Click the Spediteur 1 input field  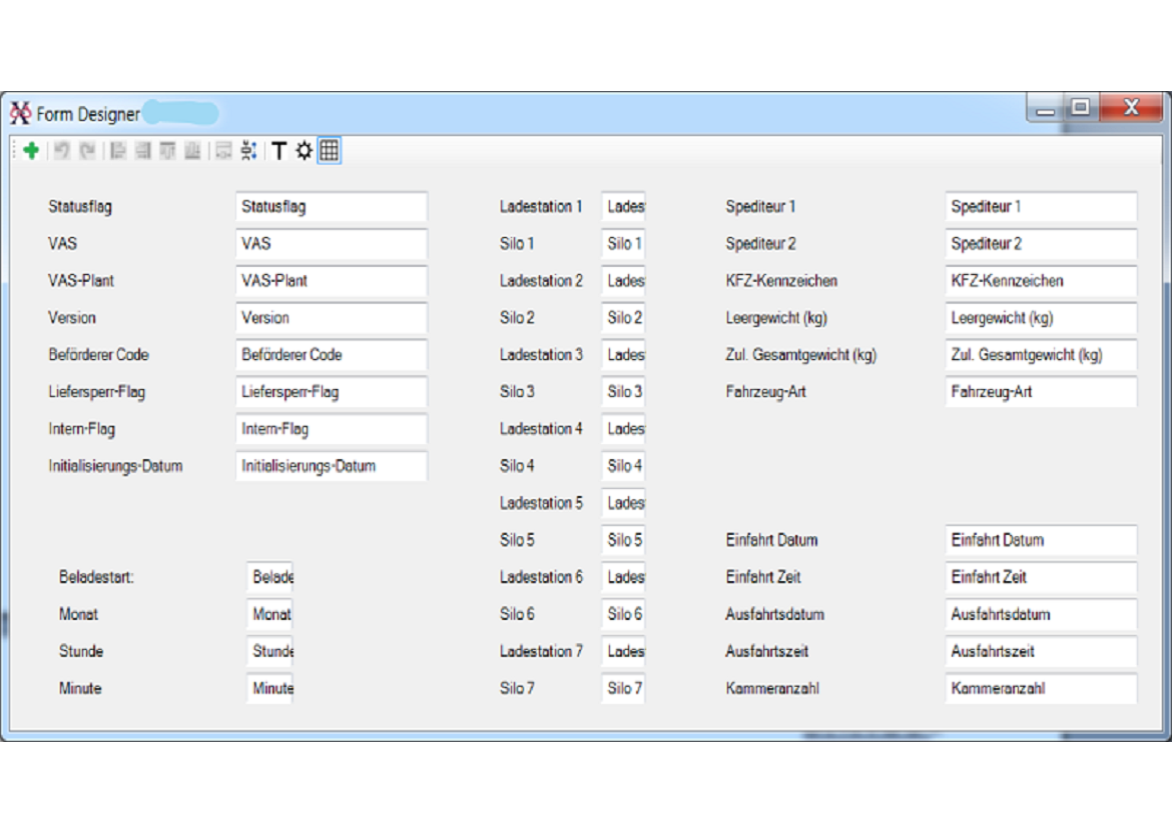coord(1040,207)
